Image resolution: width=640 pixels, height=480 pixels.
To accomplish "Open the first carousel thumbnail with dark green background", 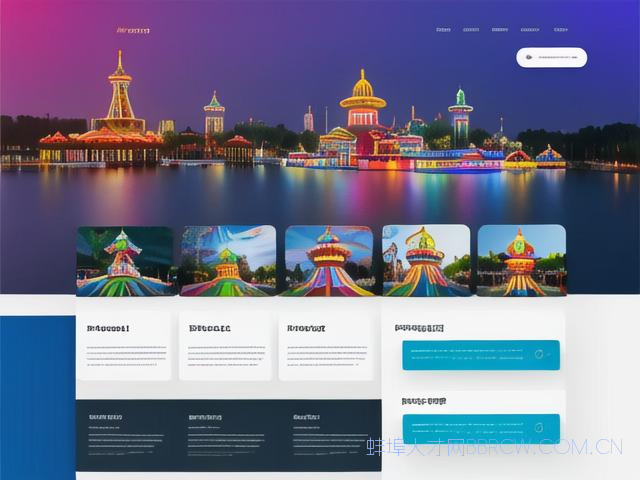I will pos(125,260).
